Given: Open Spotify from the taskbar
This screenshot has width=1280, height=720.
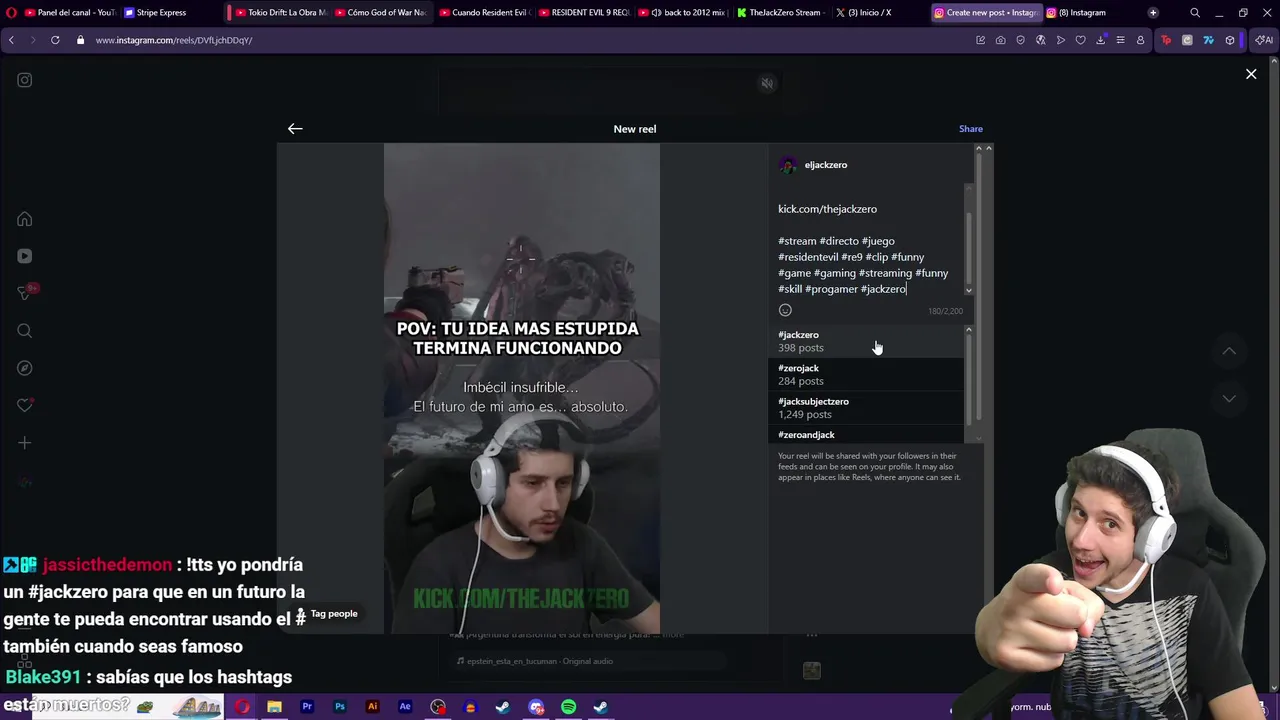Looking at the screenshot, I should (568, 707).
